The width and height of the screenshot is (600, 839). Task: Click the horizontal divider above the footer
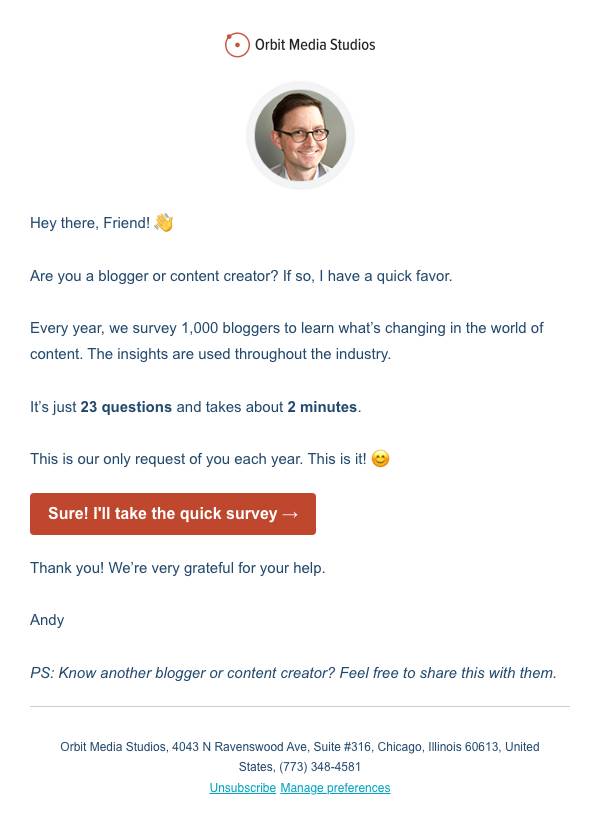click(x=300, y=706)
